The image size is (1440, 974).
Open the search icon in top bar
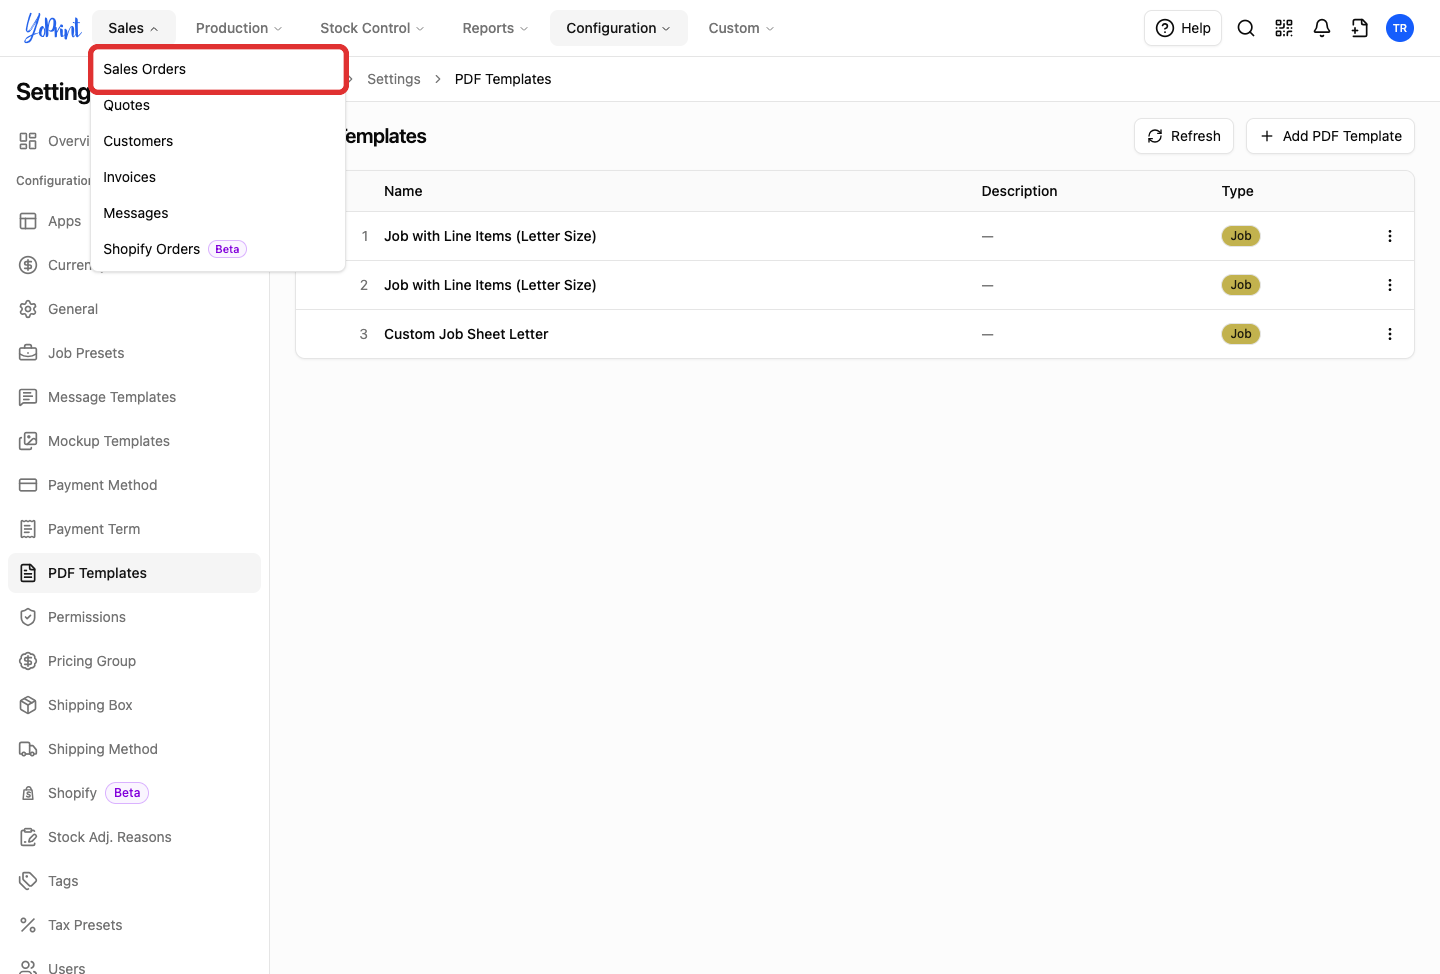[x=1246, y=28]
